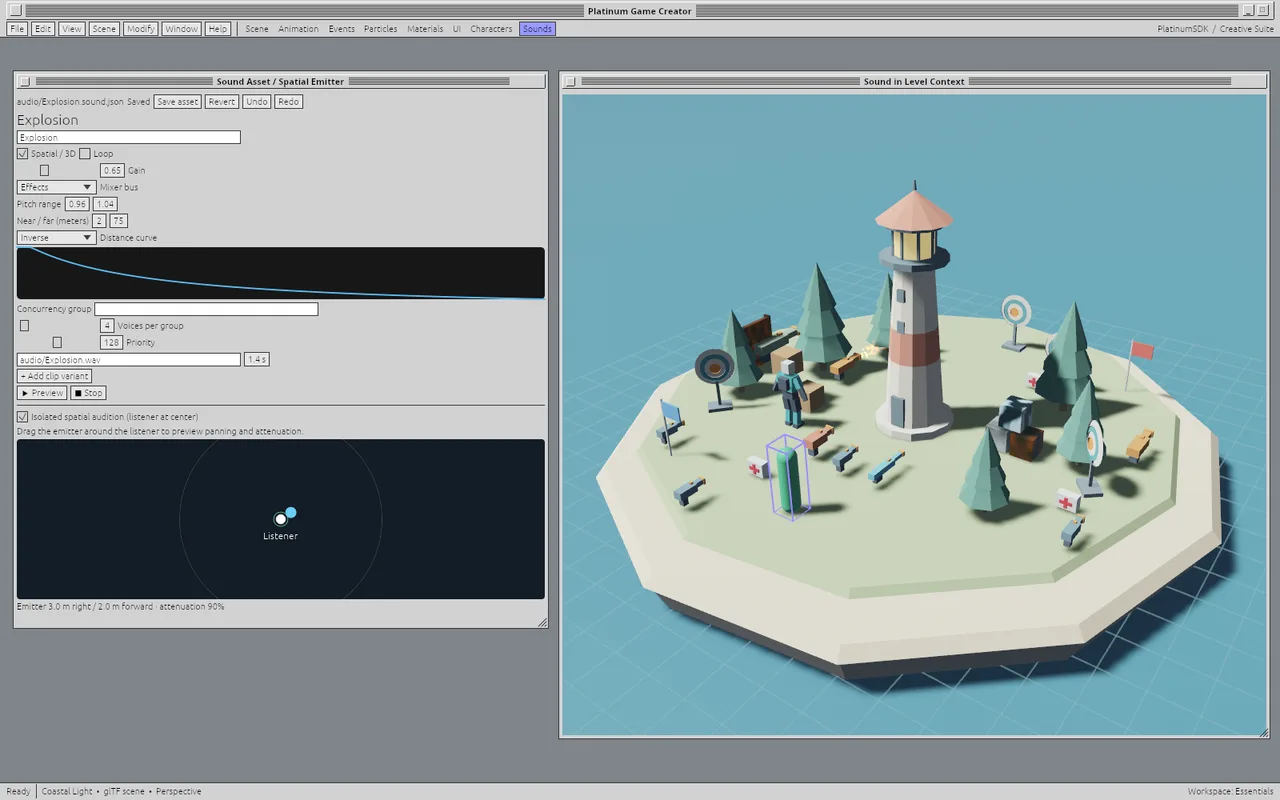Click Add clip variant
This screenshot has height=800, width=1280.
(x=55, y=376)
